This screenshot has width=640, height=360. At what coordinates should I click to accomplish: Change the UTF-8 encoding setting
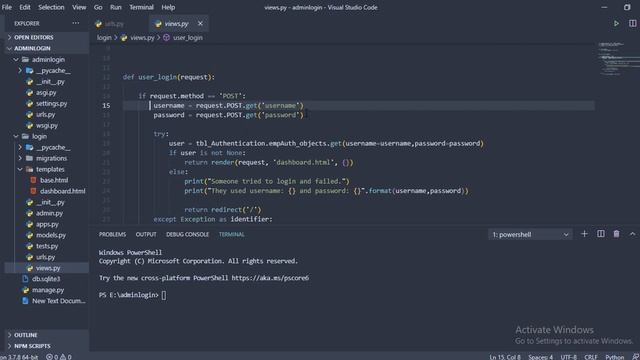coord(569,357)
